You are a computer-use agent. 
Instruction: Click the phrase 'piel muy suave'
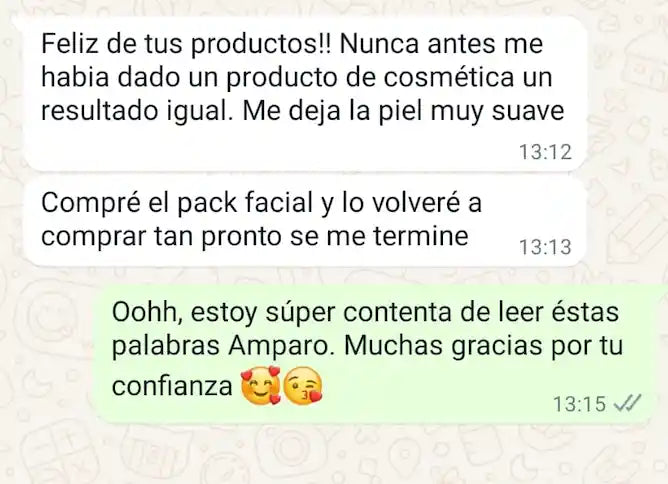471,112
